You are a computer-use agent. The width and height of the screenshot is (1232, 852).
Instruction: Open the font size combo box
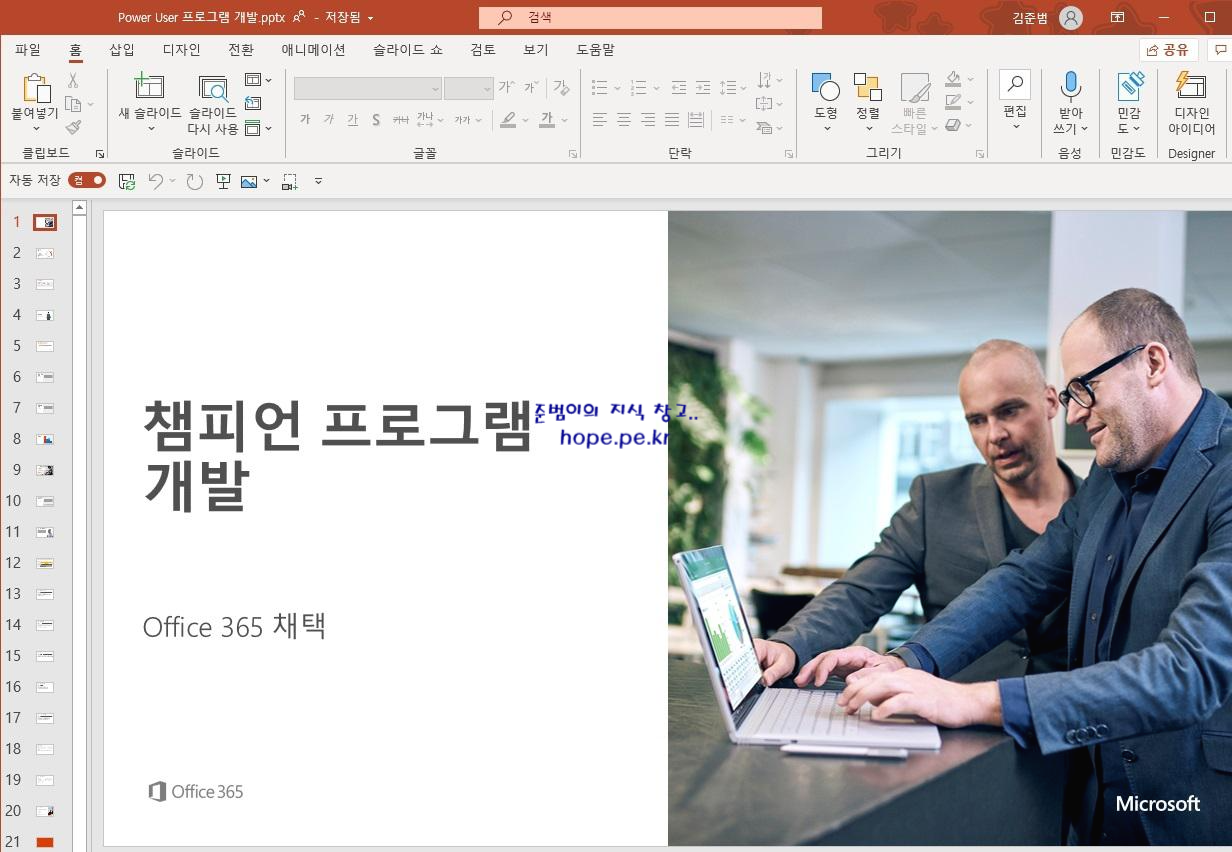[468, 89]
